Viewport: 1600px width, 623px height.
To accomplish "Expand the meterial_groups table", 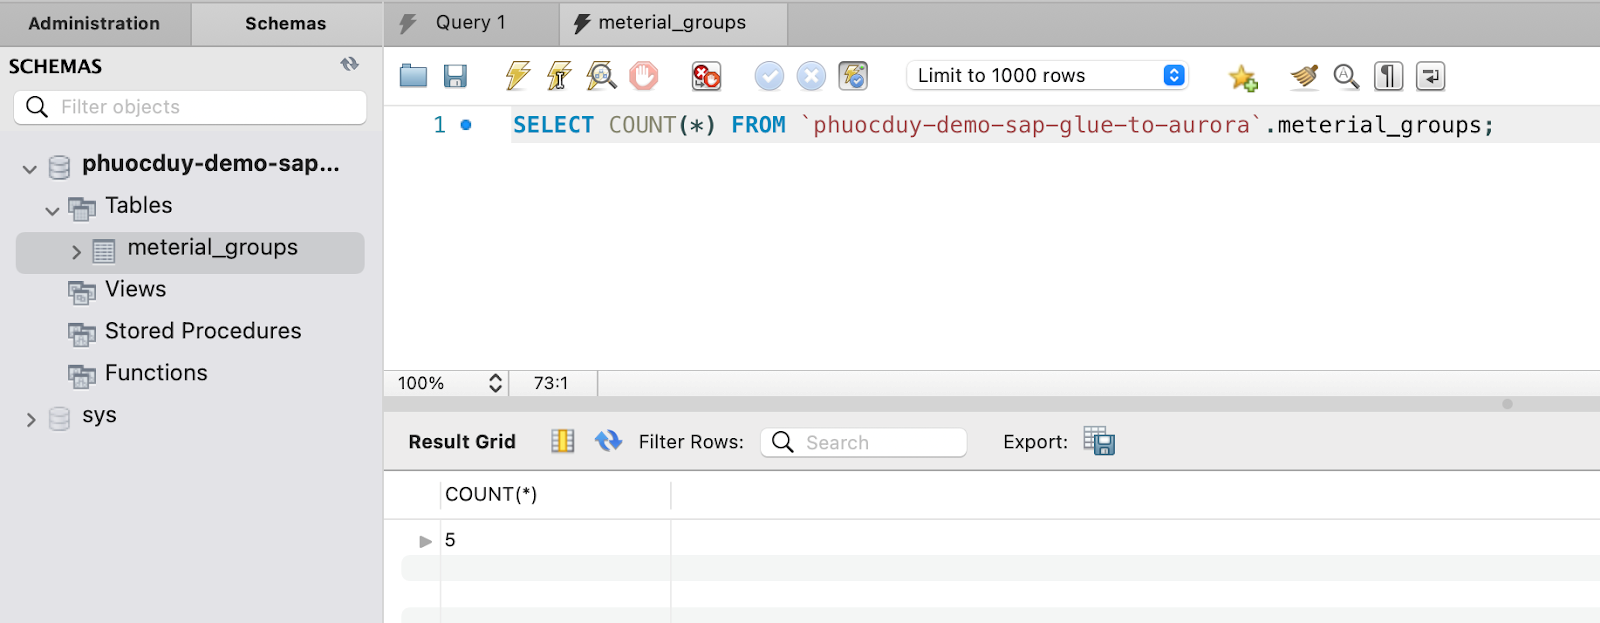I will (76, 252).
